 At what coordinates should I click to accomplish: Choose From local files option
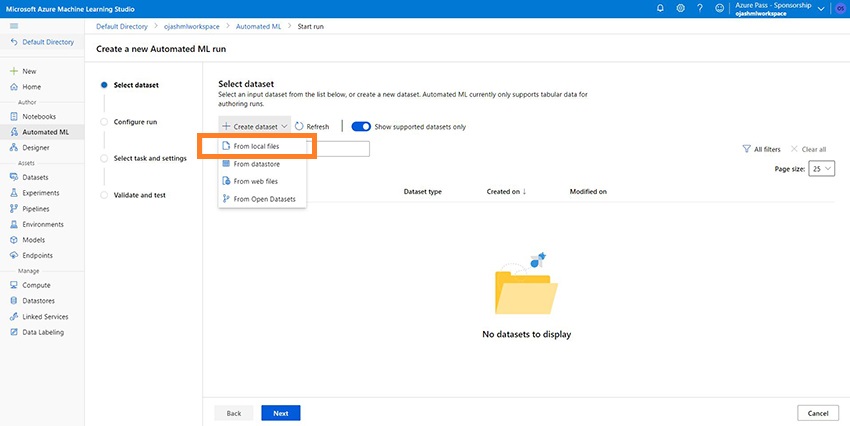pos(256,146)
